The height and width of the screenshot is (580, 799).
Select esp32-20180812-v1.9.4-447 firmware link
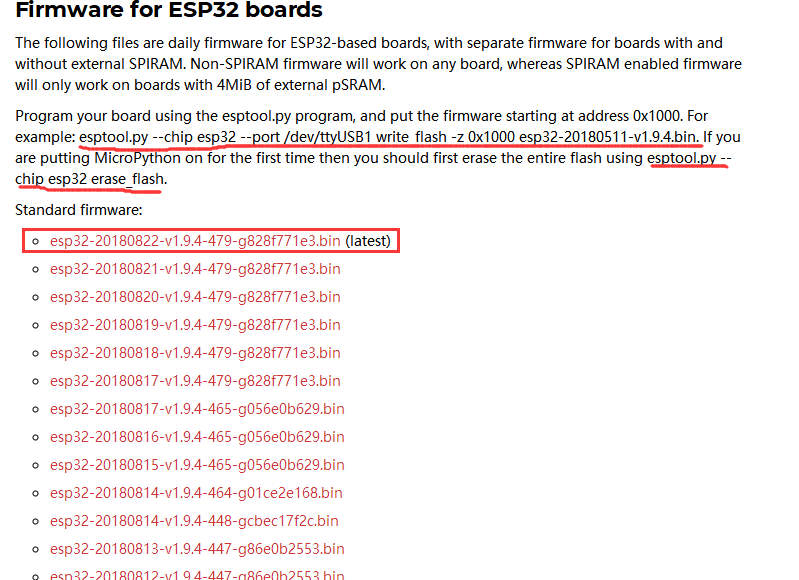click(197, 575)
